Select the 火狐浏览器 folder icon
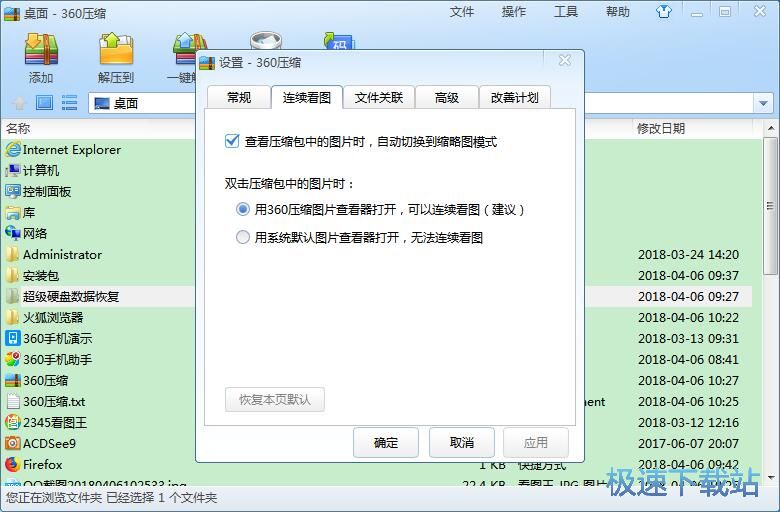 coord(13,317)
